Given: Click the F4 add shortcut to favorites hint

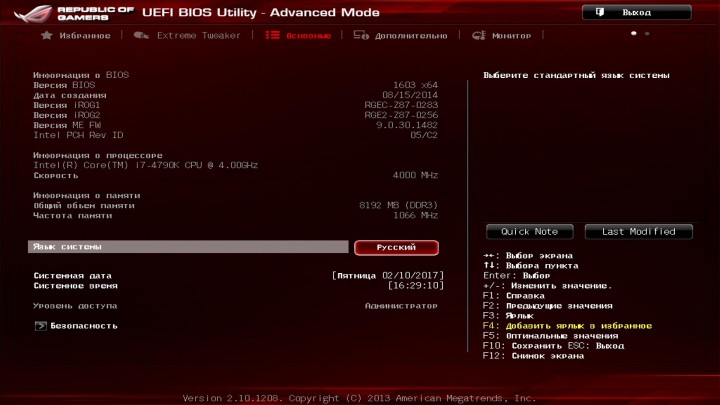Looking at the screenshot, I should click(x=568, y=326).
